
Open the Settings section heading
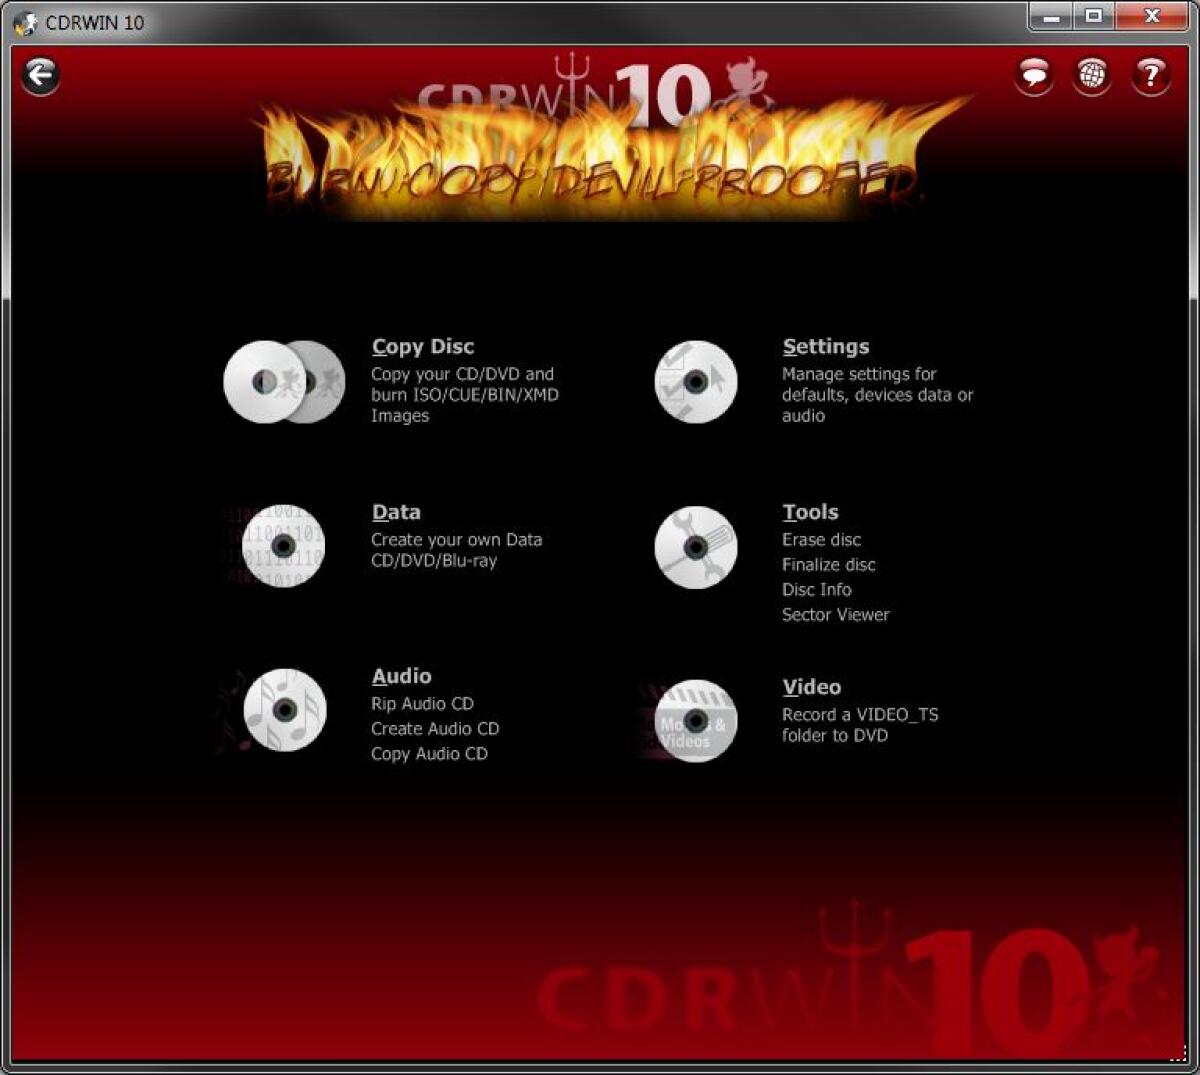click(x=826, y=346)
